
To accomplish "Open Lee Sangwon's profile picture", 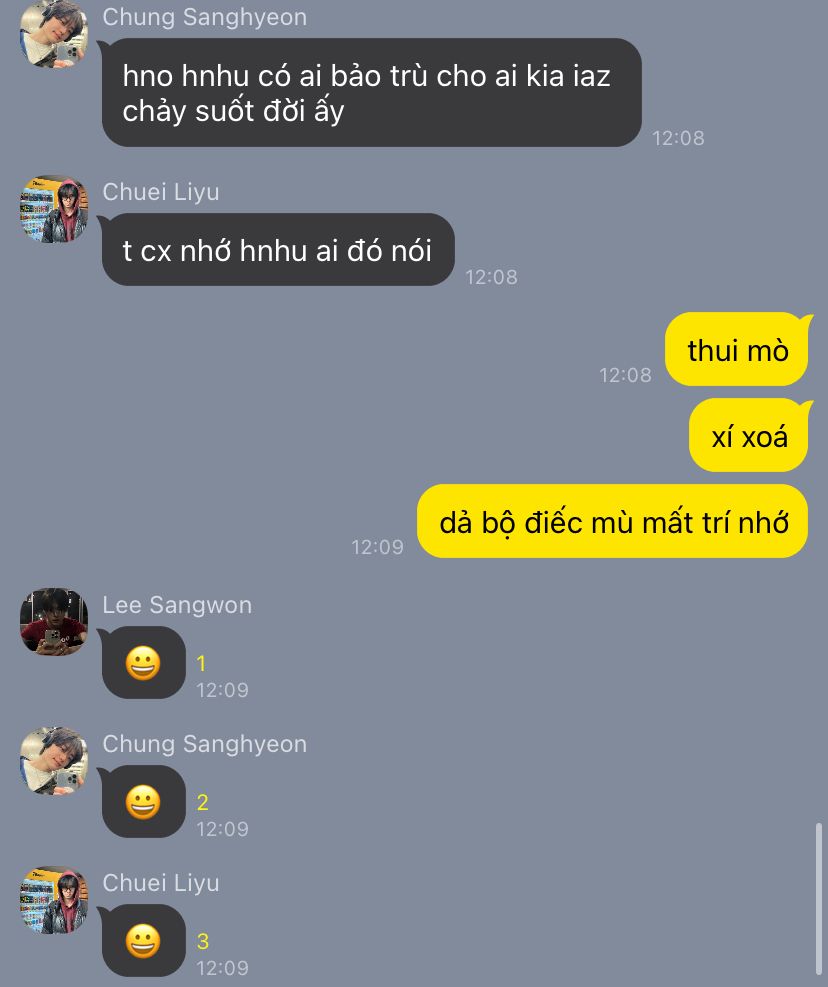I will [54, 622].
